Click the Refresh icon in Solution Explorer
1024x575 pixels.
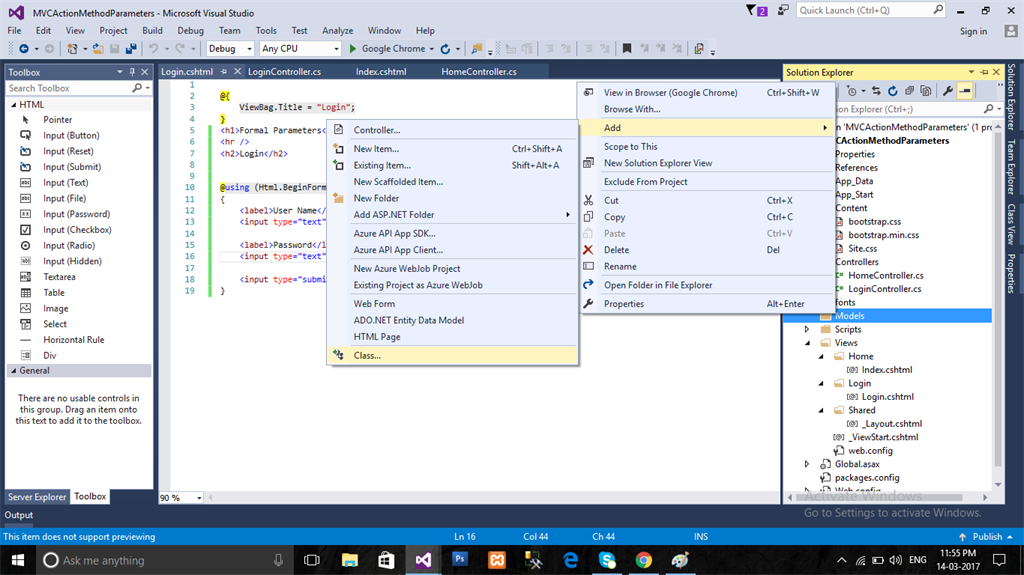[x=893, y=91]
